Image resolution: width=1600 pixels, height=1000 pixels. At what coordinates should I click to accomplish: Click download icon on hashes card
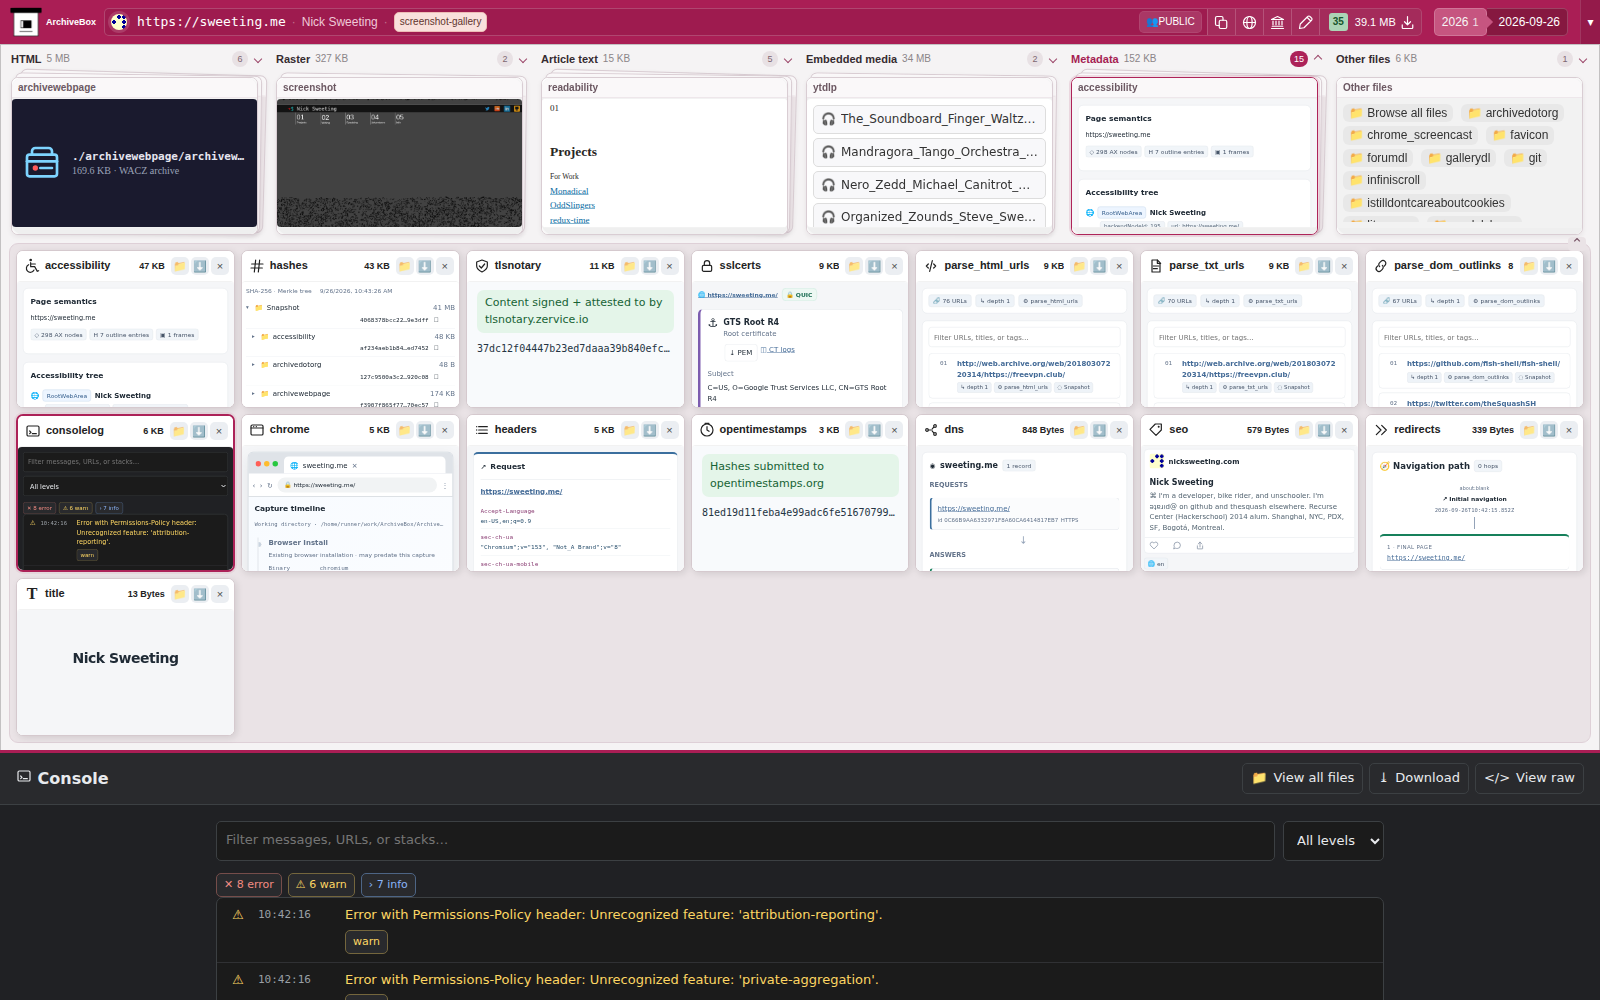[425, 266]
